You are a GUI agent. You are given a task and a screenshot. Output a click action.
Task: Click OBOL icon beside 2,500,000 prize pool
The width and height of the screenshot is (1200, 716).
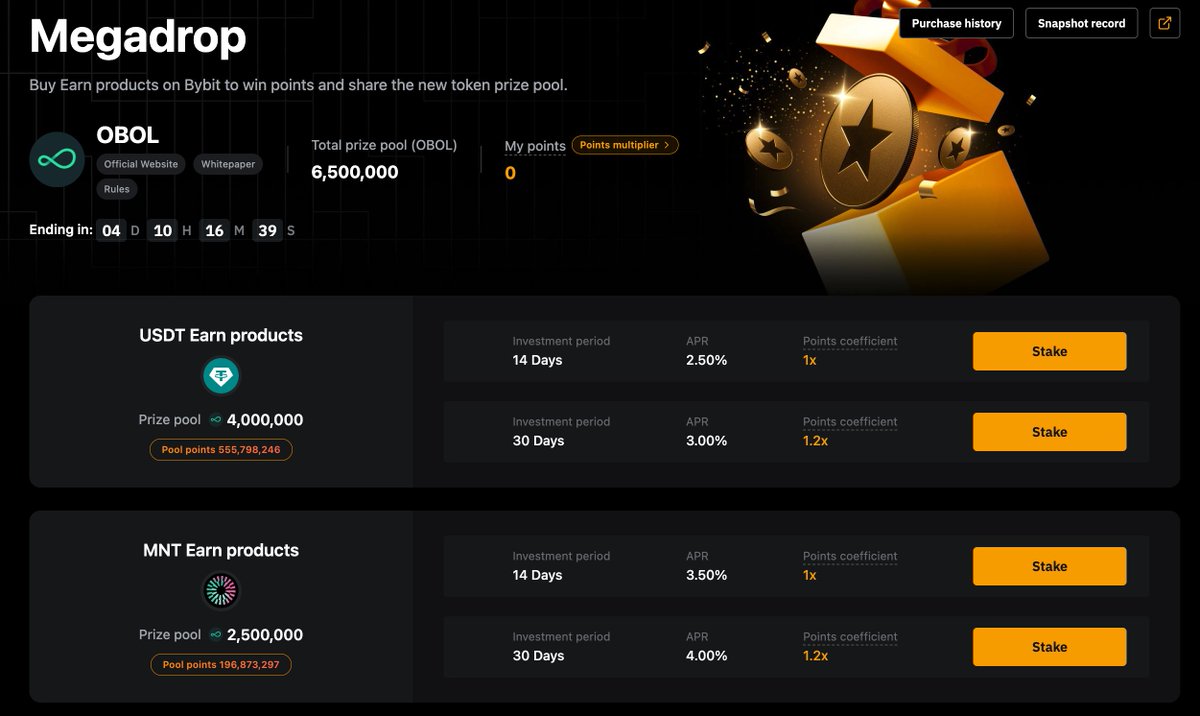(x=215, y=635)
